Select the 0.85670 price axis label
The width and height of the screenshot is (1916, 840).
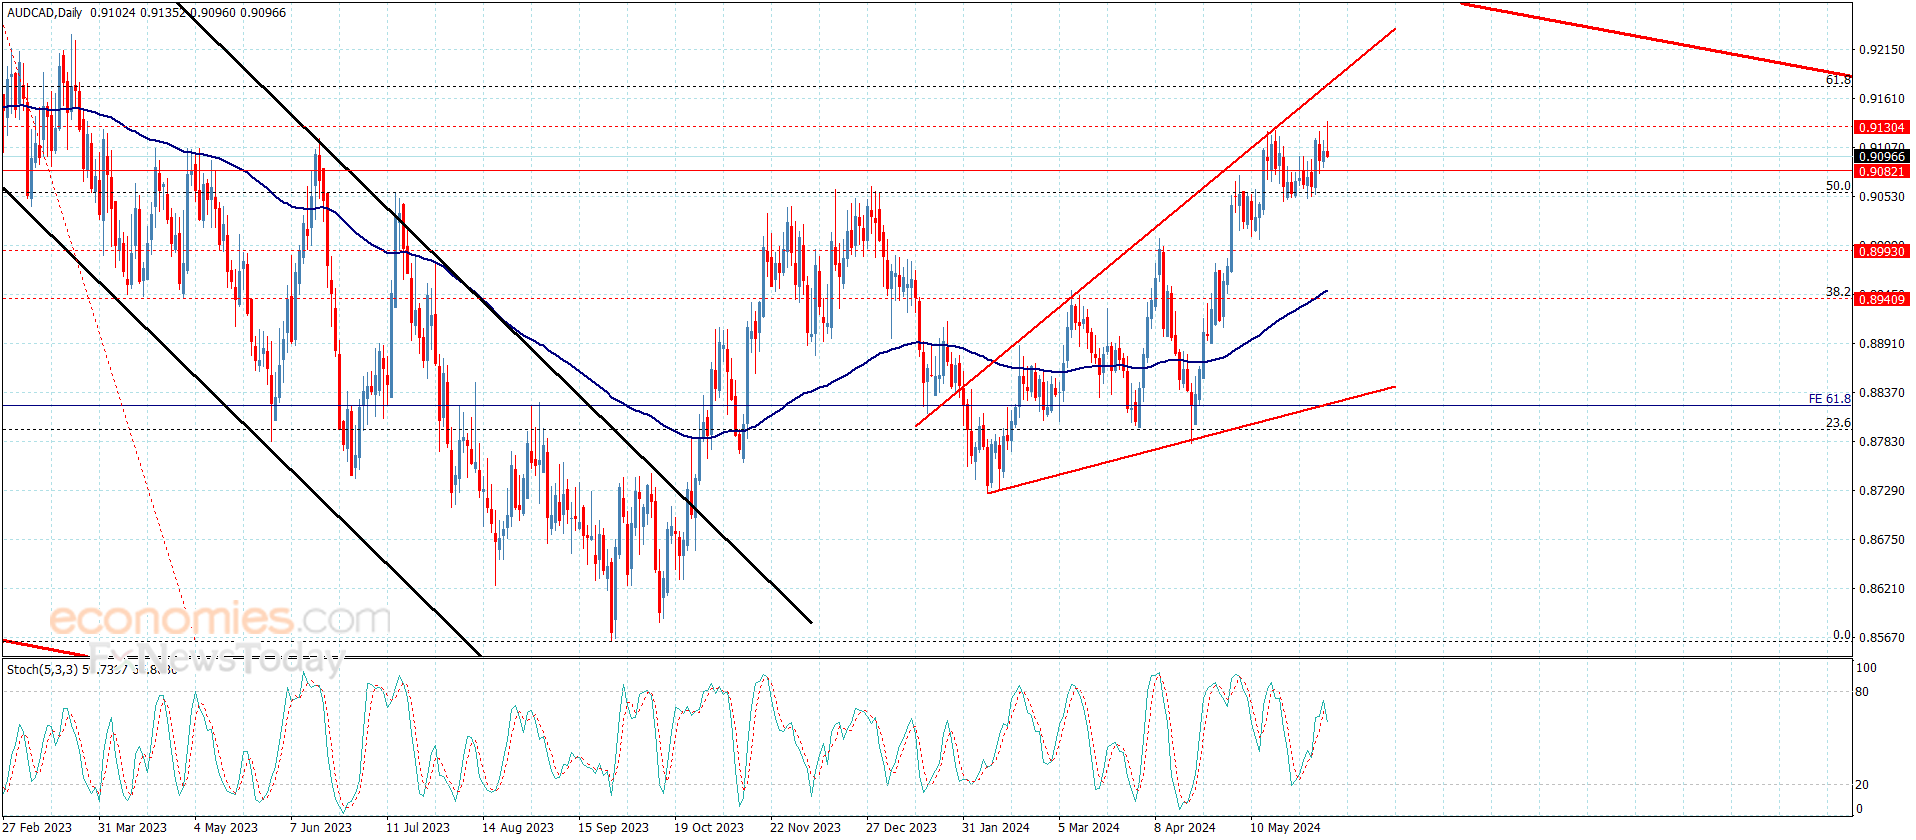click(1881, 638)
